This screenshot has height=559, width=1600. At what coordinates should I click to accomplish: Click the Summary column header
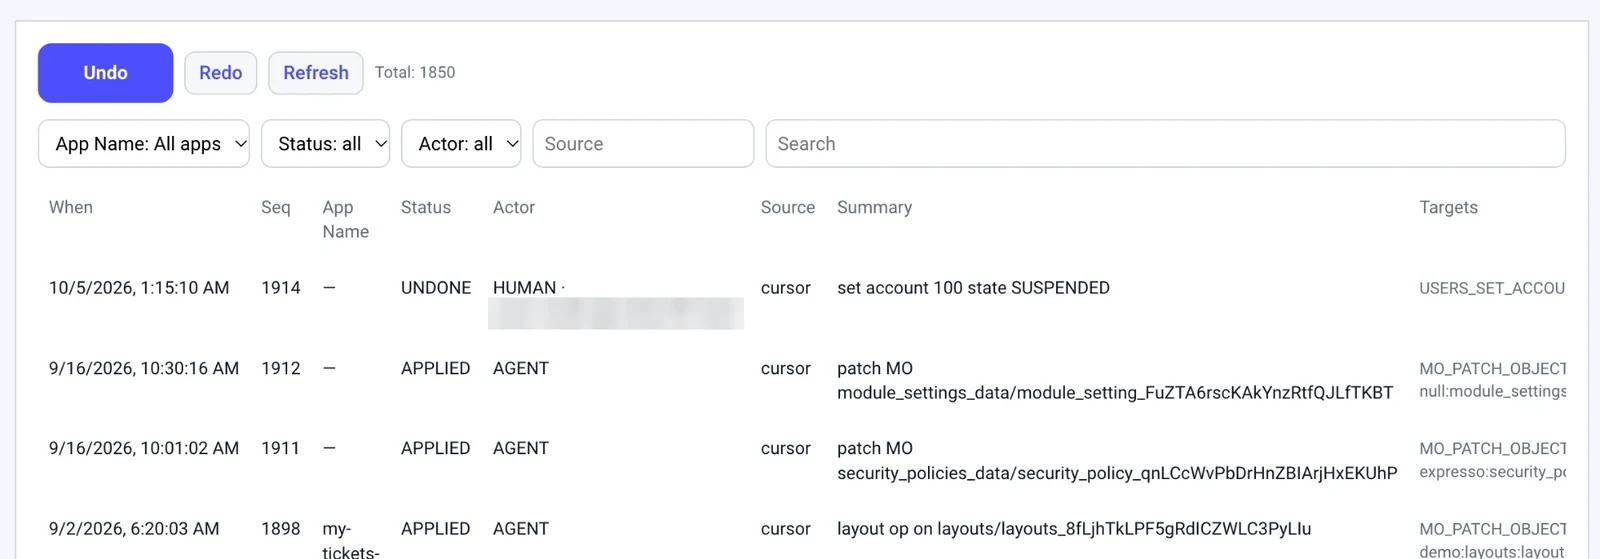875,207
